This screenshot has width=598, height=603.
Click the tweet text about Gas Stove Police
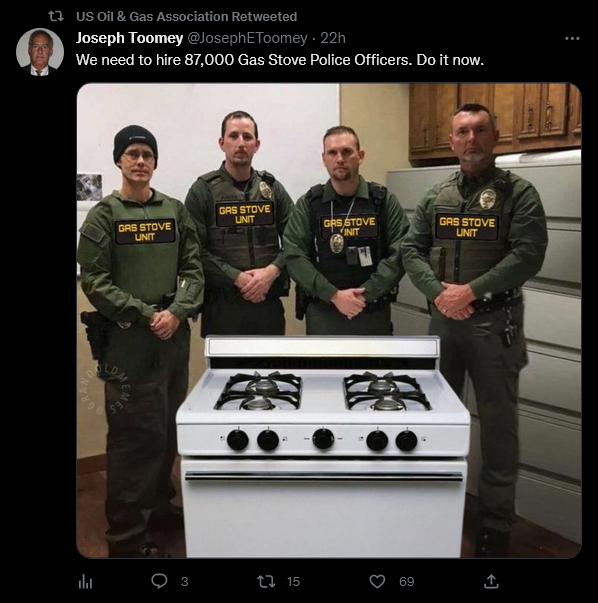(x=280, y=60)
